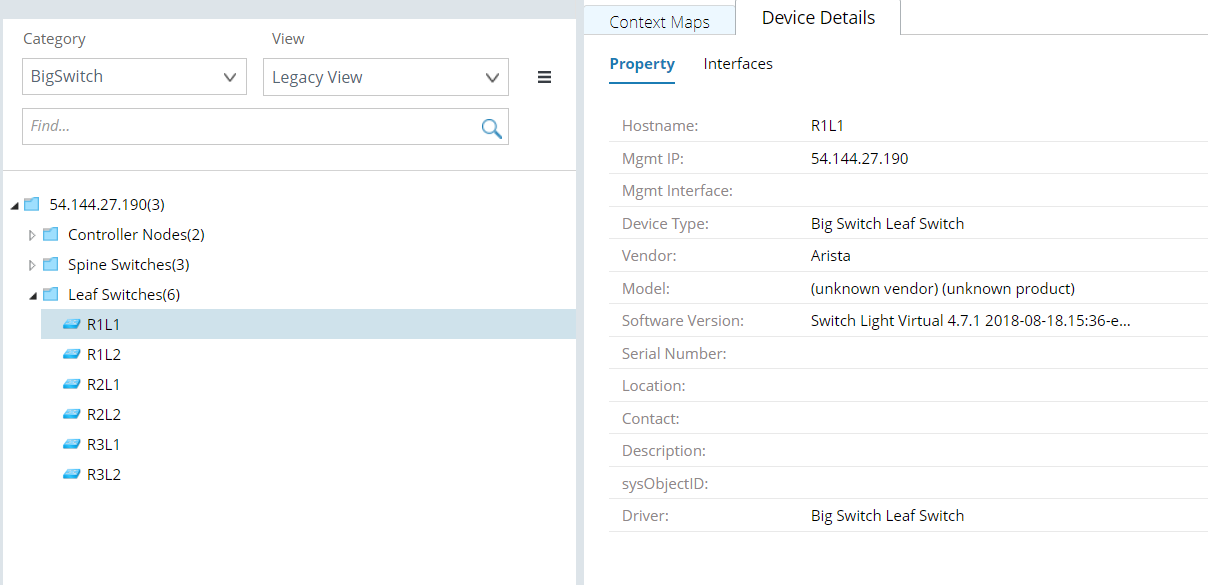Screen dimensions: 1208x585
Task: Click the R3L1 switch icon
Action: 71,444
